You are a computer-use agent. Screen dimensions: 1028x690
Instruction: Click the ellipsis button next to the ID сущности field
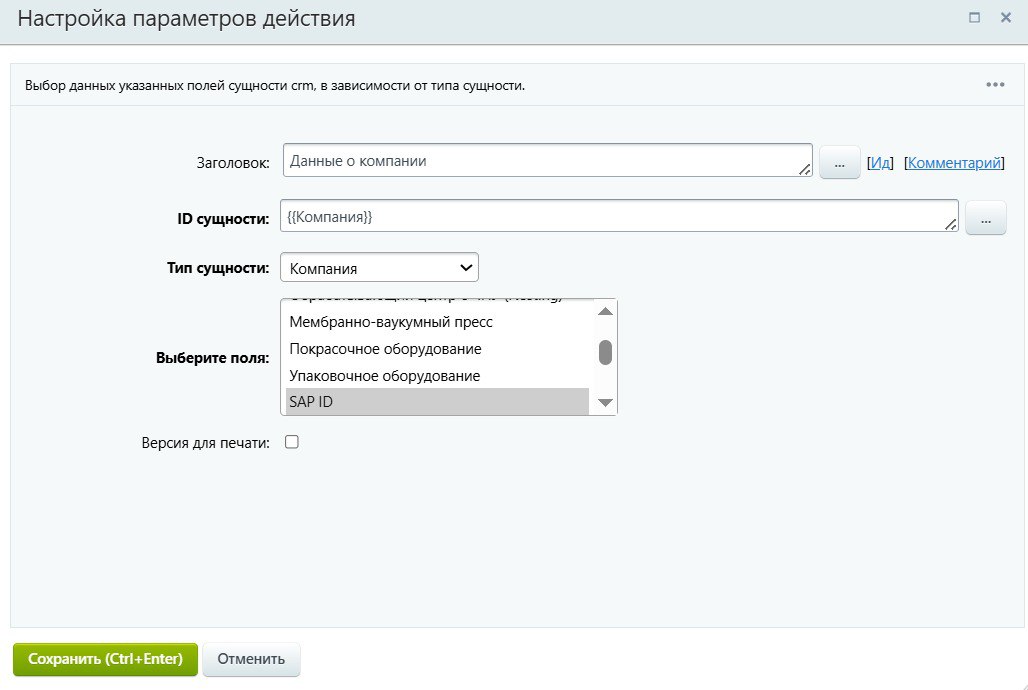(985, 218)
